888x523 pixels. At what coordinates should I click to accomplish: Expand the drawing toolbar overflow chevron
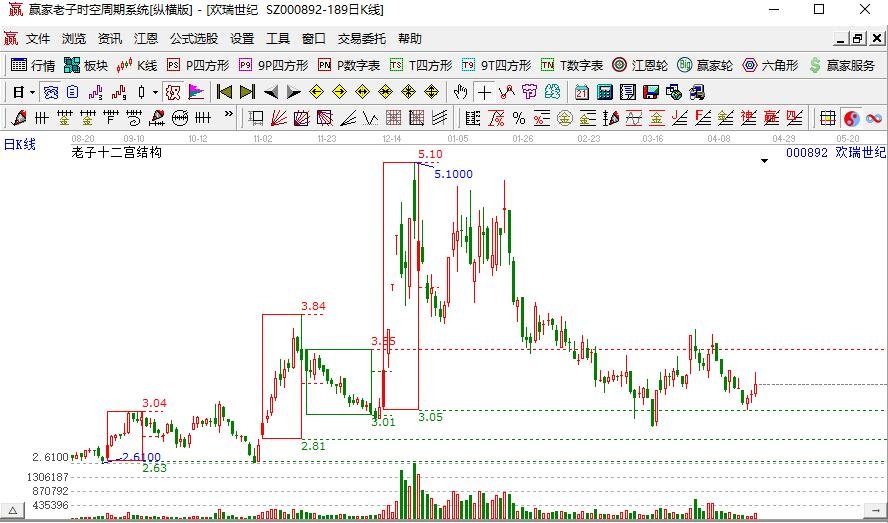pyautogui.click(x=228, y=114)
